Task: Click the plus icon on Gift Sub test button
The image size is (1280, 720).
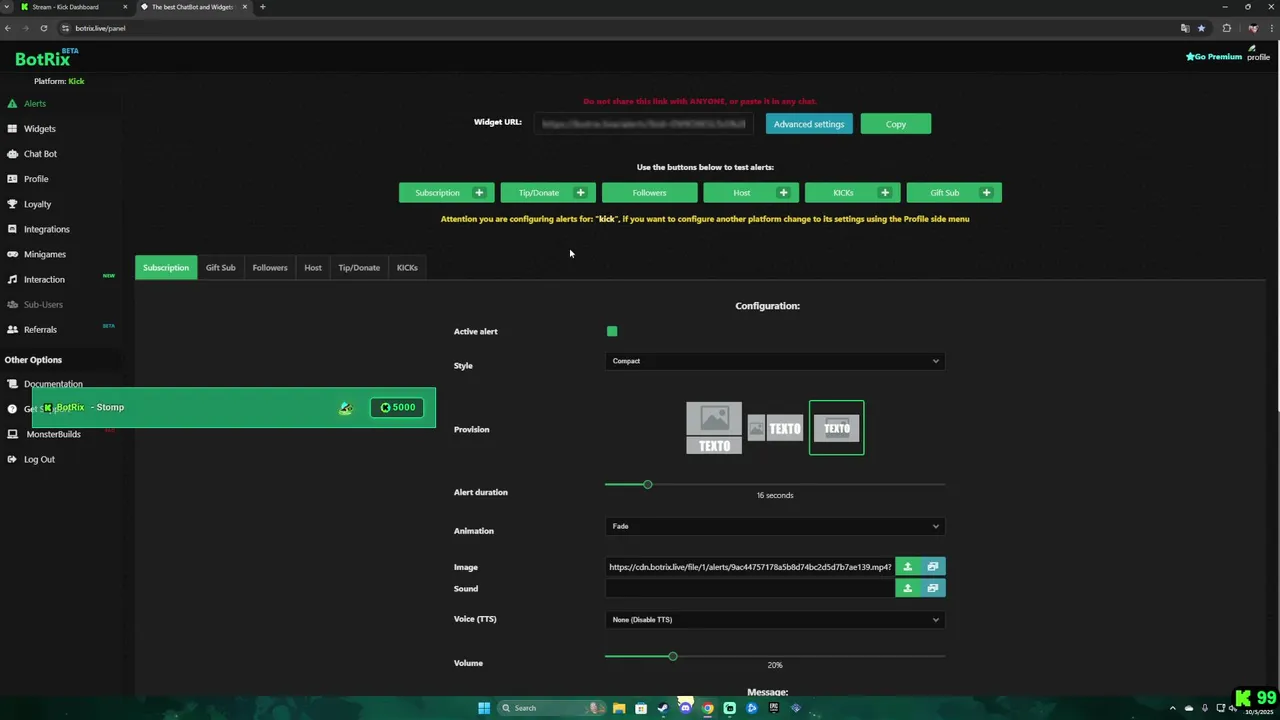Action: 986,193
